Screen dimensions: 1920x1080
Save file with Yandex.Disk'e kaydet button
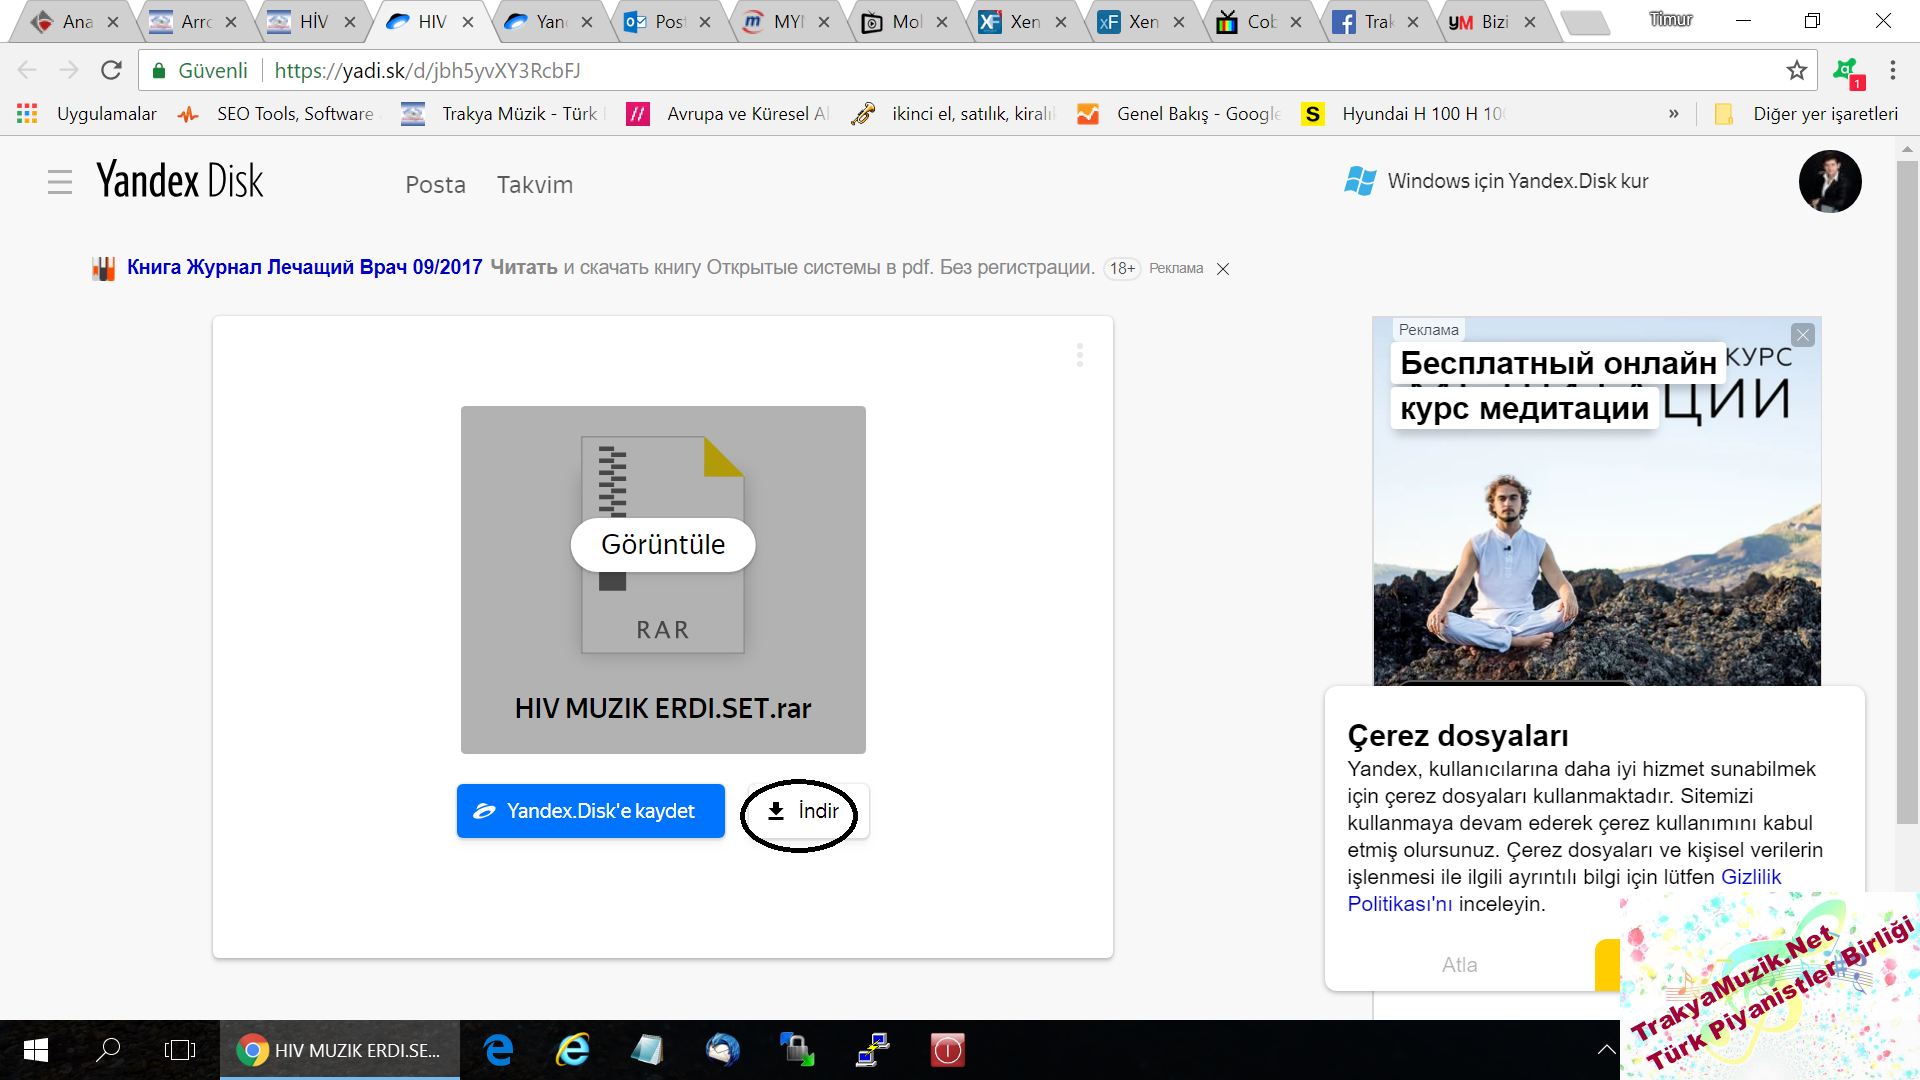(590, 811)
